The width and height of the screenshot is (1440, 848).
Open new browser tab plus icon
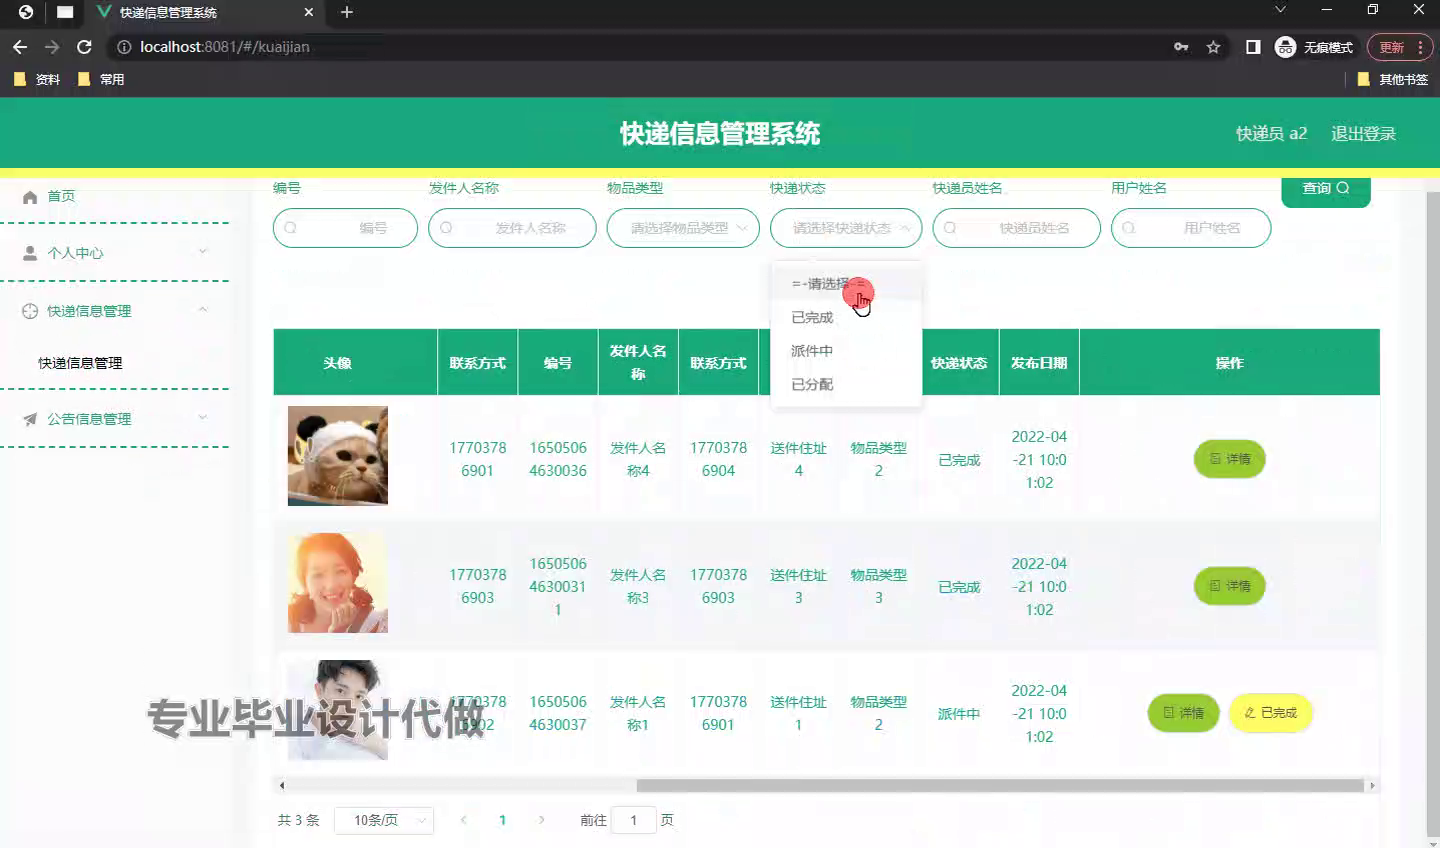pos(347,12)
